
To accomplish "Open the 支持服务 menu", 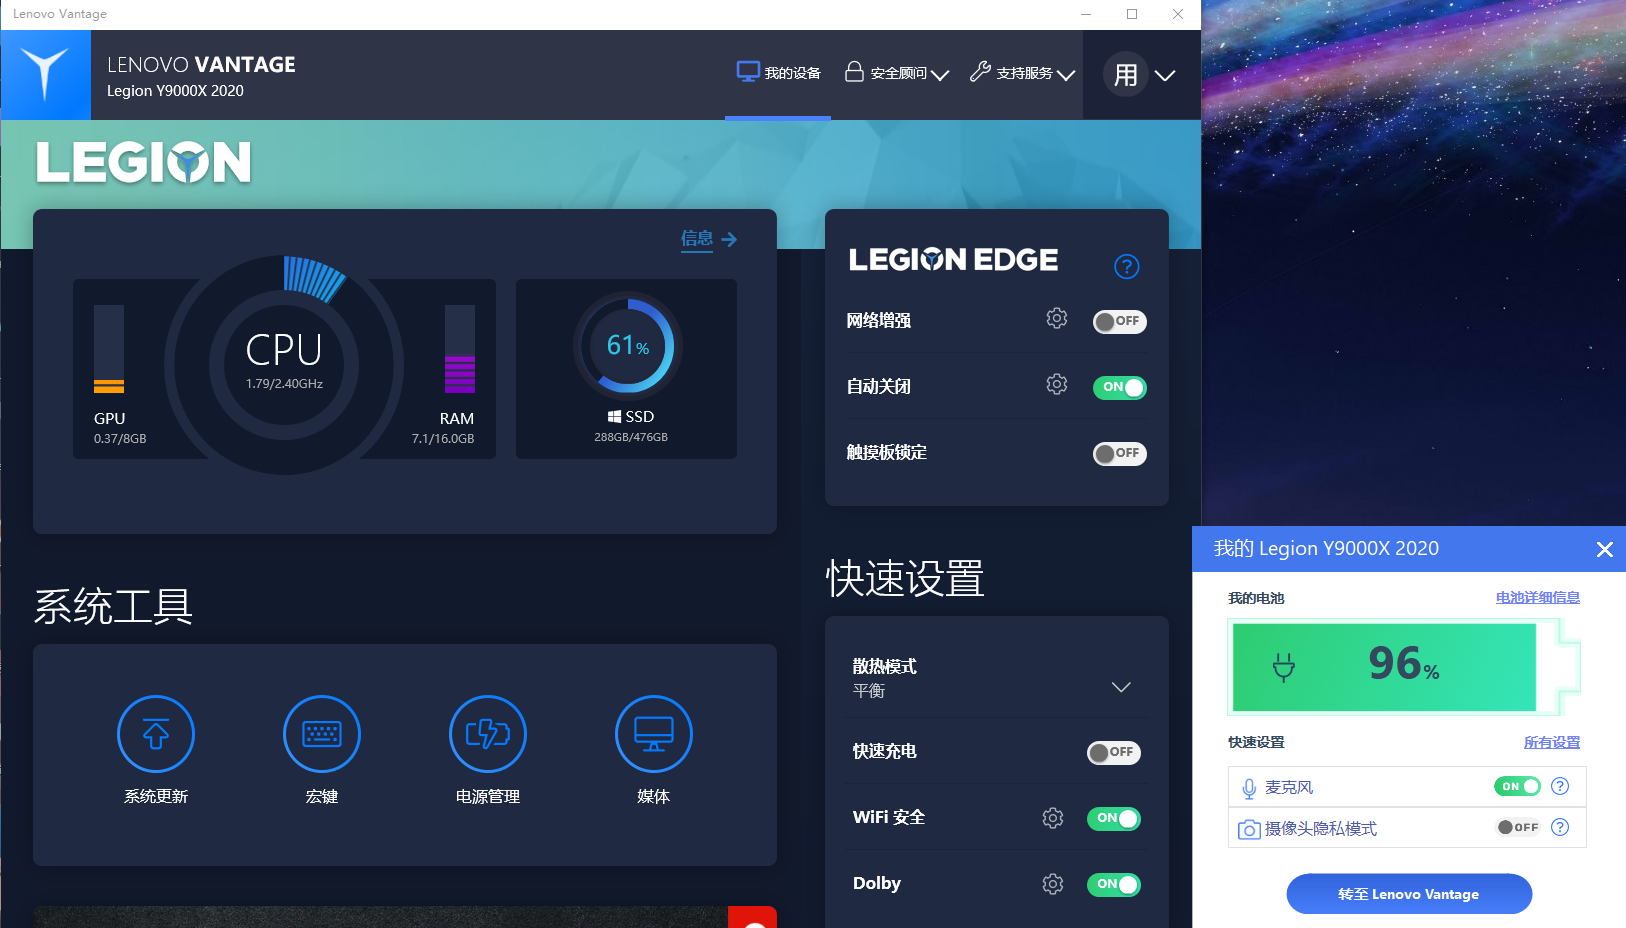I will (x=1022, y=73).
